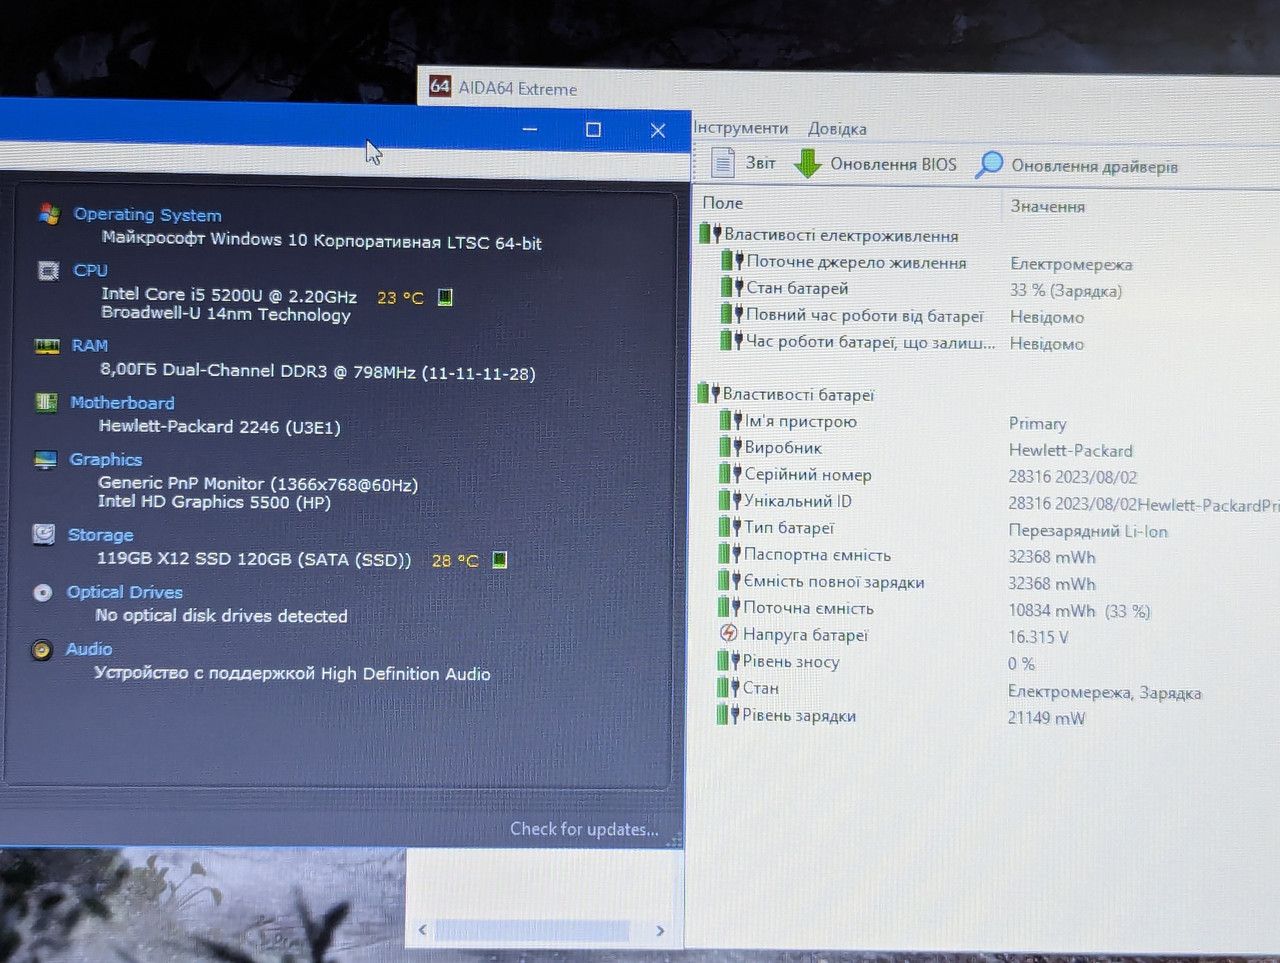Image resolution: width=1280 pixels, height=963 pixels.
Task: Click the Звіт report icon
Action: (x=722, y=162)
